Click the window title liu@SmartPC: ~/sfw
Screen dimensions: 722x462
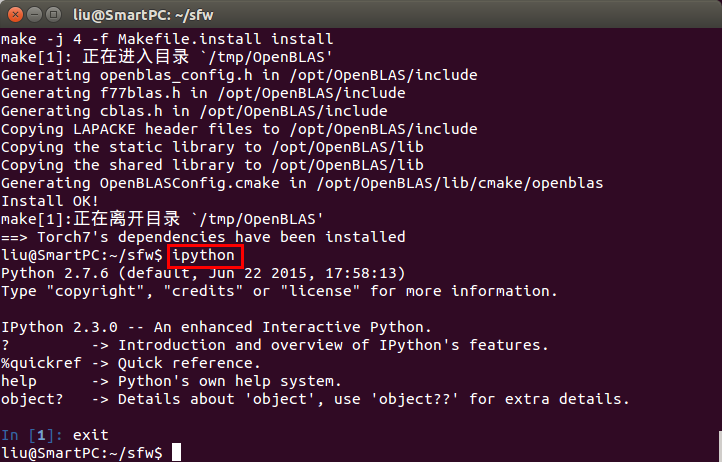pos(143,15)
